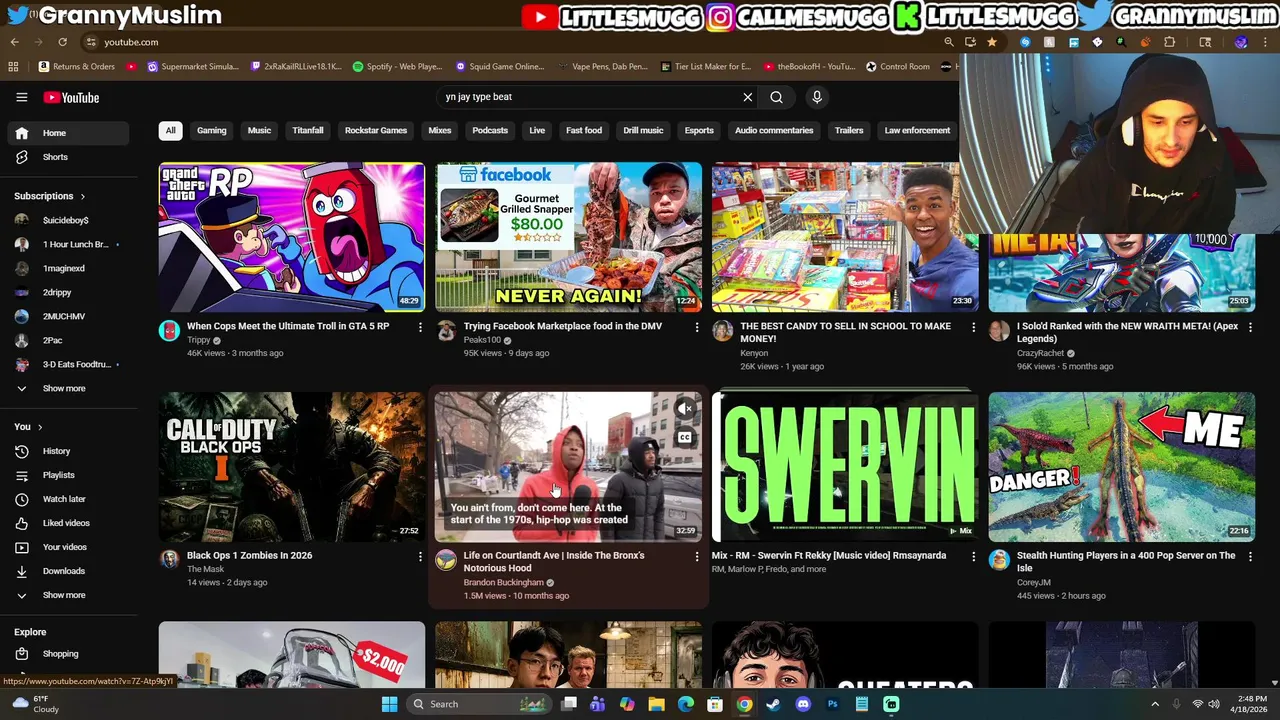The height and width of the screenshot is (720, 1280).
Task: Open options for Swervin mix
Action: [x=973, y=556]
